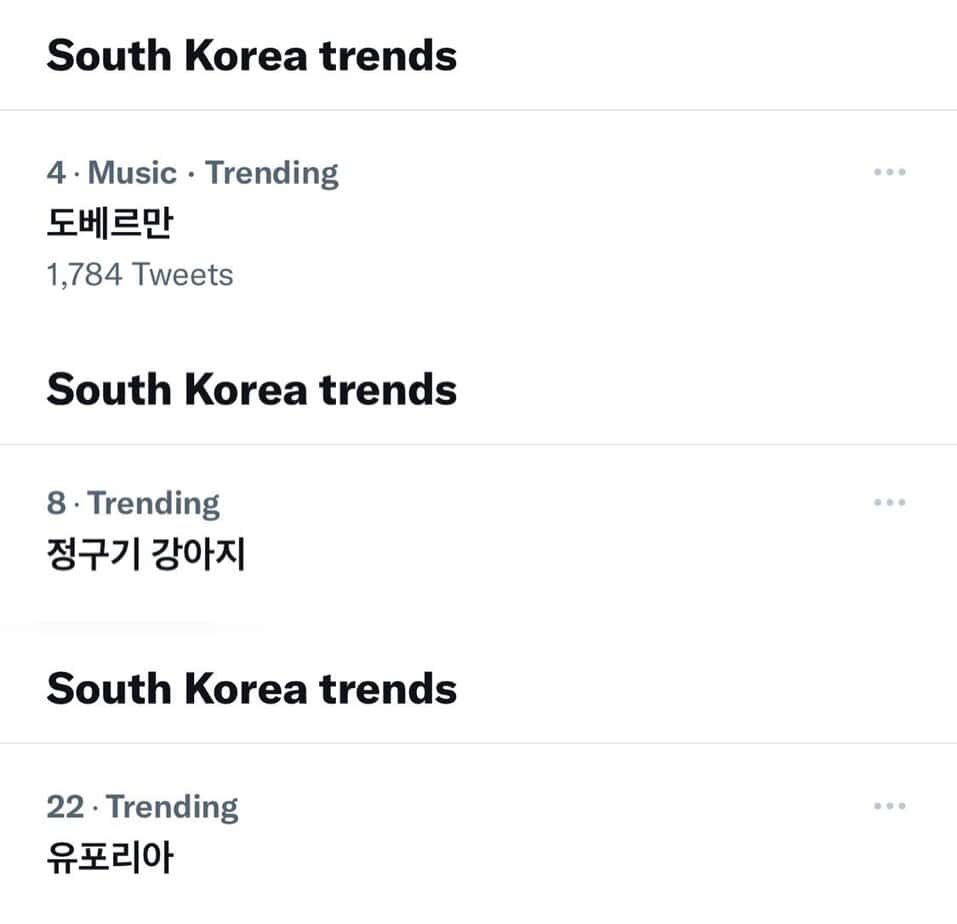Open the 도베르만 trending topic

point(109,223)
